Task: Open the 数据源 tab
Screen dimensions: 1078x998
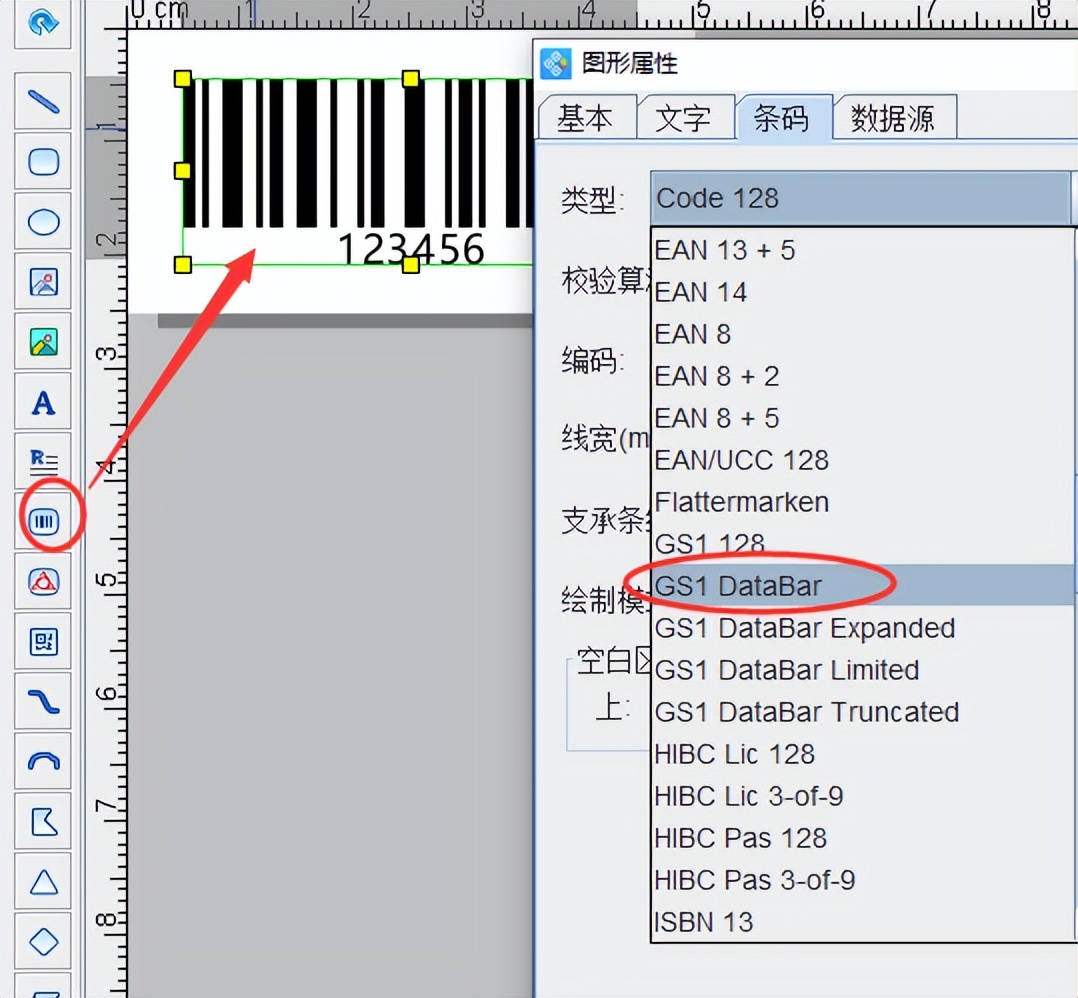Action: click(x=893, y=118)
